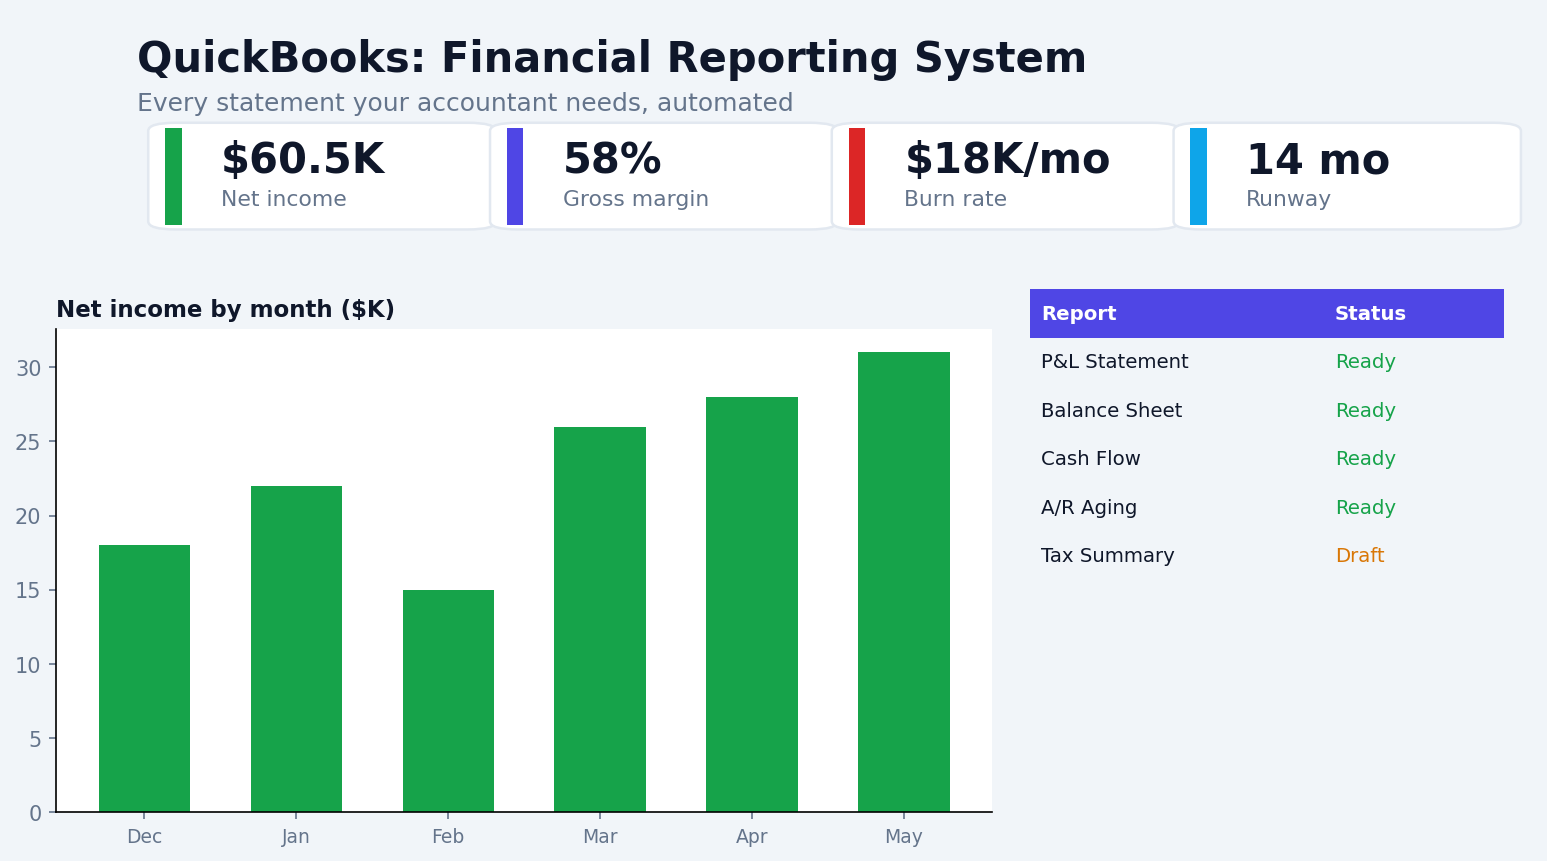Click the purple accent bar on Gross margin card
This screenshot has height=861, width=1547.
tap(515, 176)
